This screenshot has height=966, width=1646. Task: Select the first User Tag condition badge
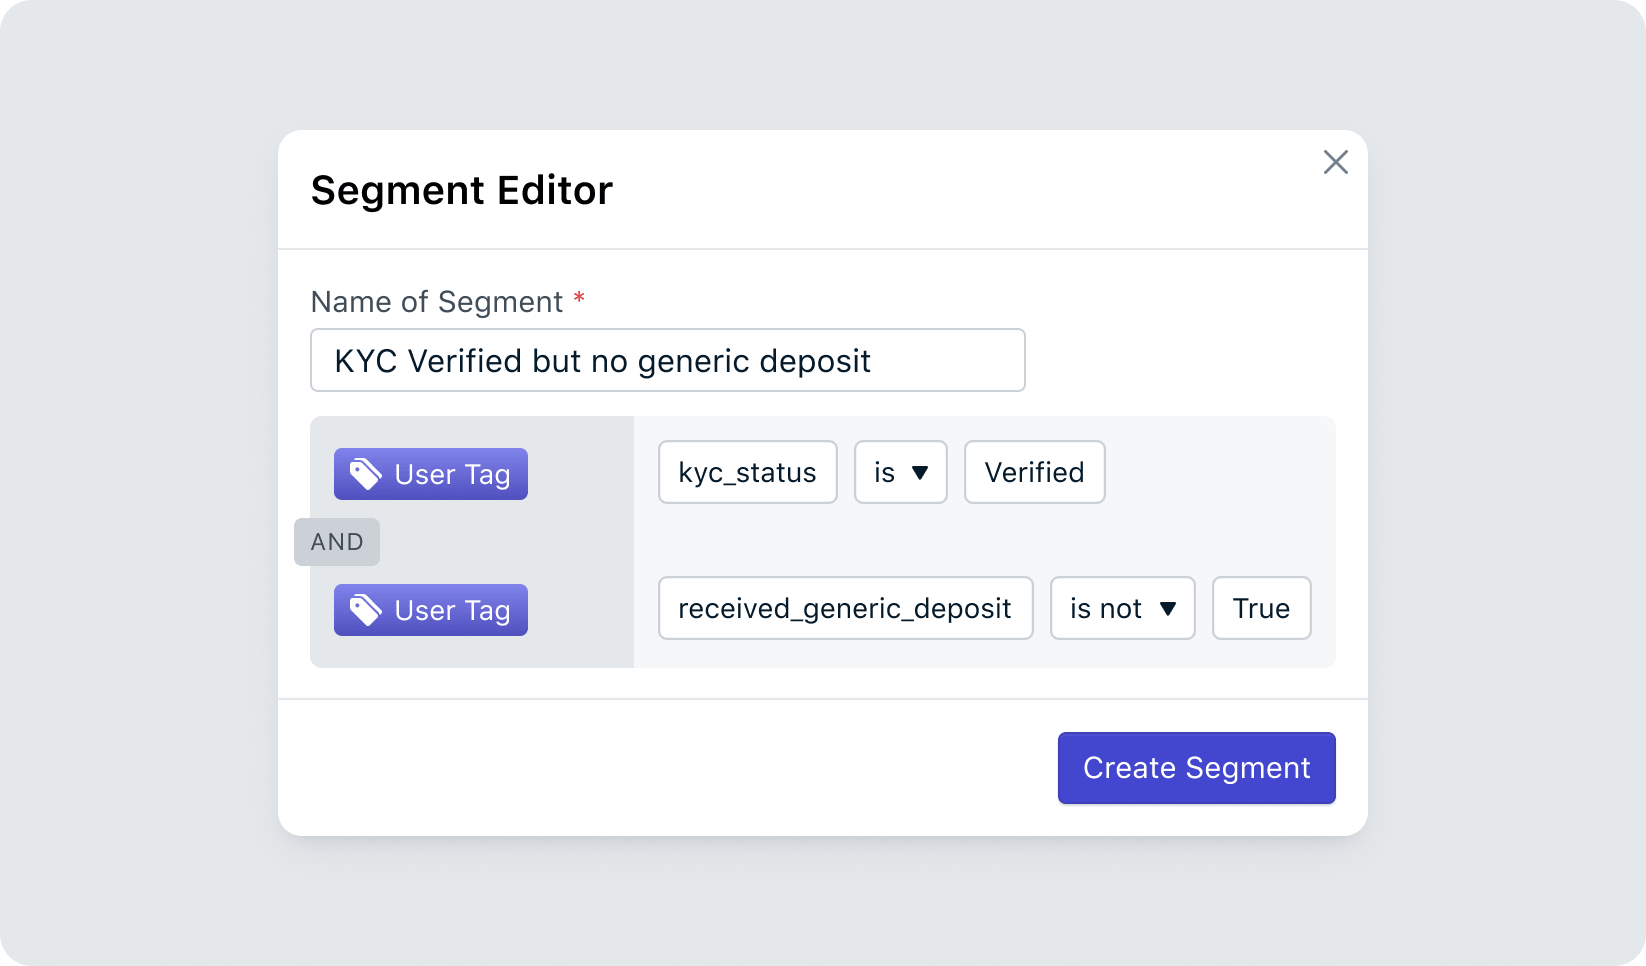(430, 473)
